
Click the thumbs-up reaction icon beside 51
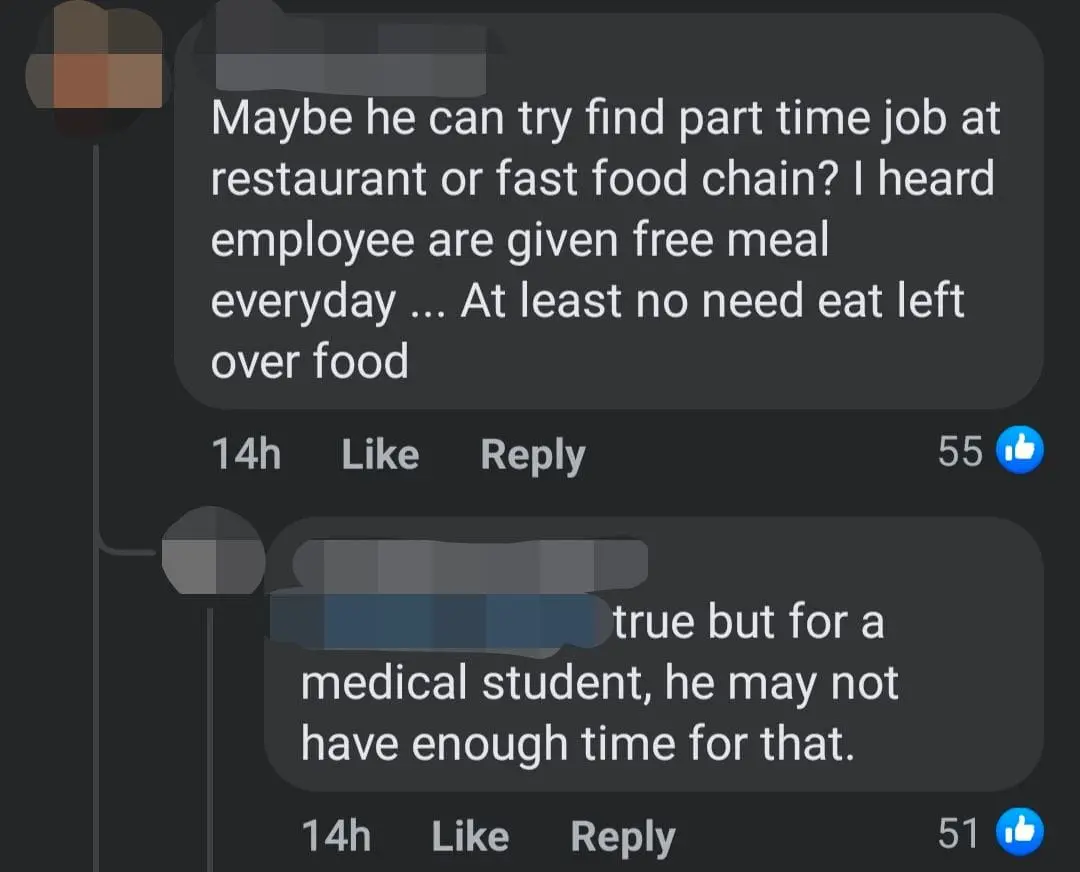pos(1020,832)
